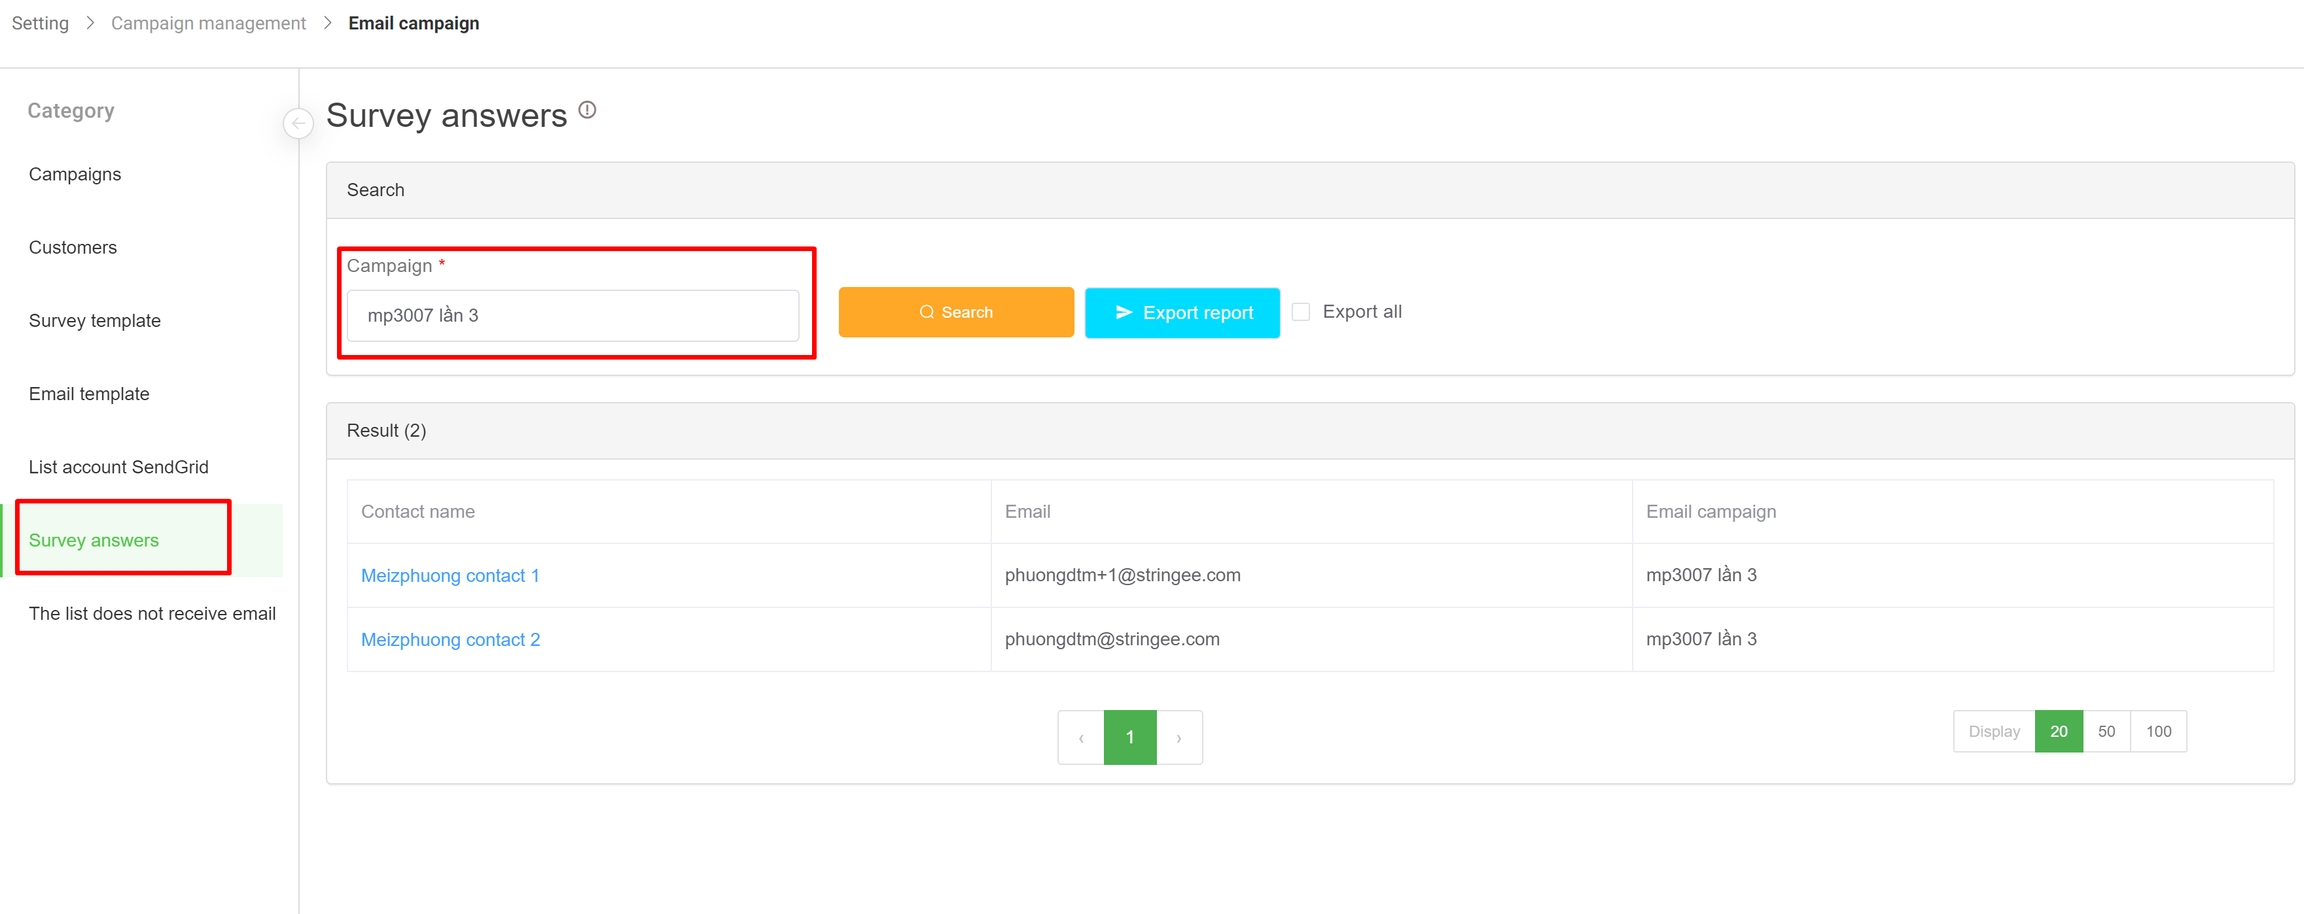Viewport: 2304px width, 914px height.
Task: Go to Customers category
Action: pos(73,247)
